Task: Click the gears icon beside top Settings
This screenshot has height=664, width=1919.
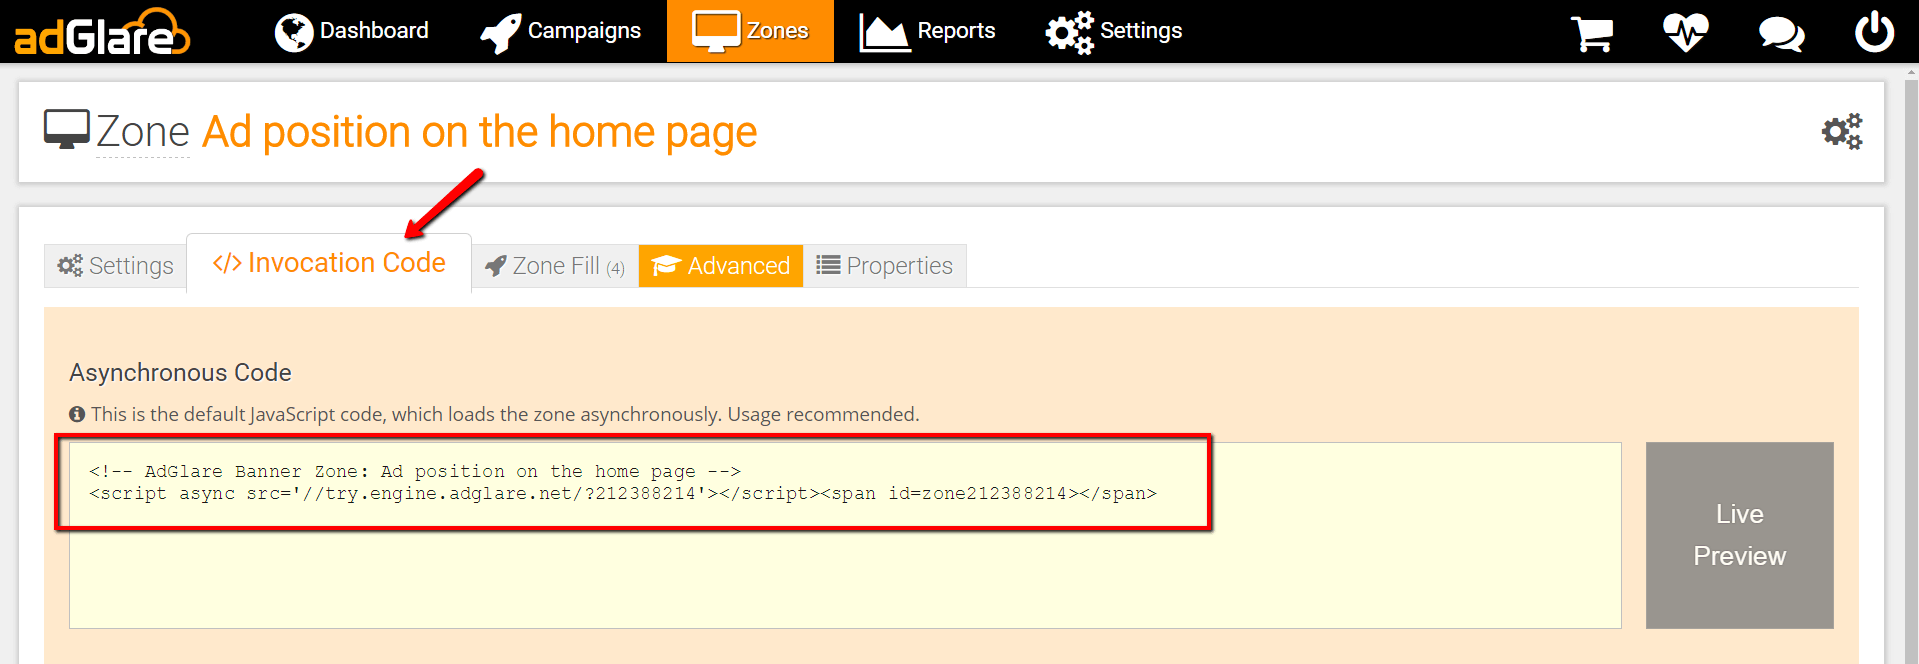Action: click(x=1069, y=33)
